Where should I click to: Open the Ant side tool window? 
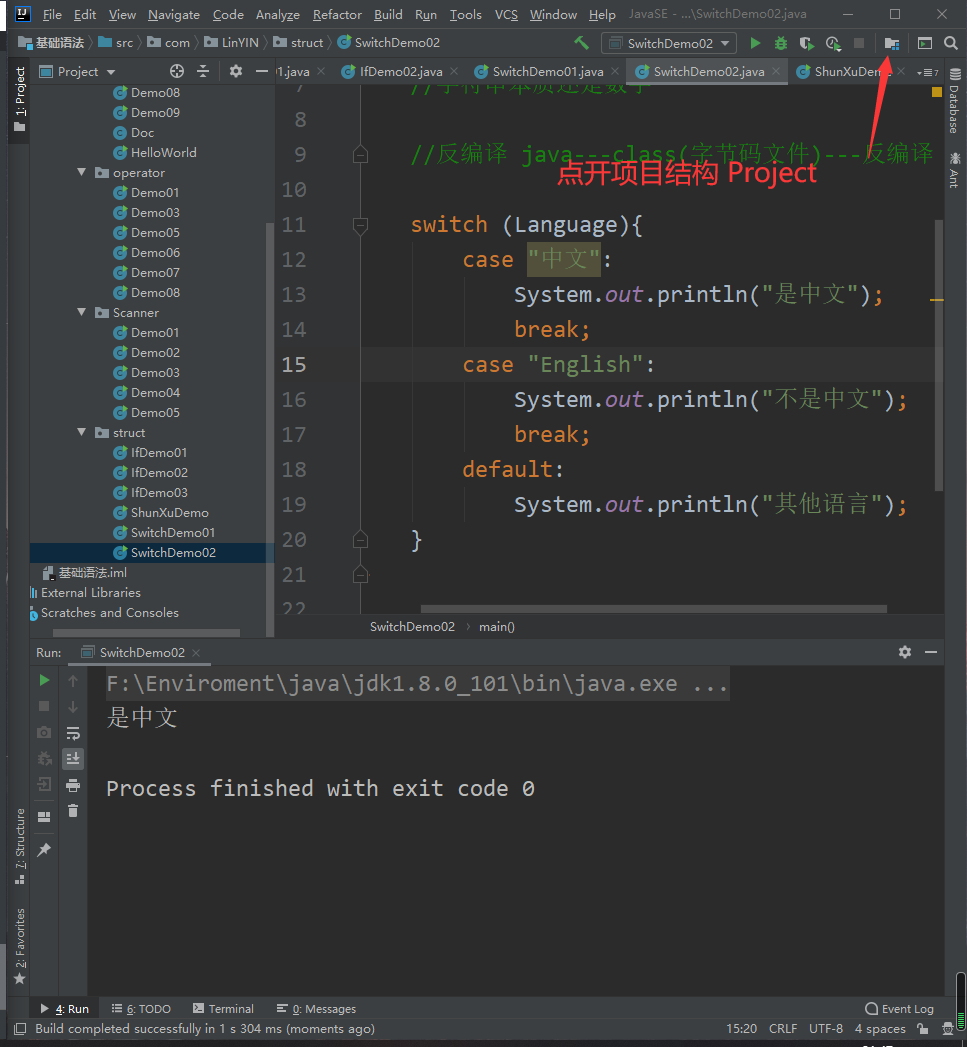click(954, 170)
